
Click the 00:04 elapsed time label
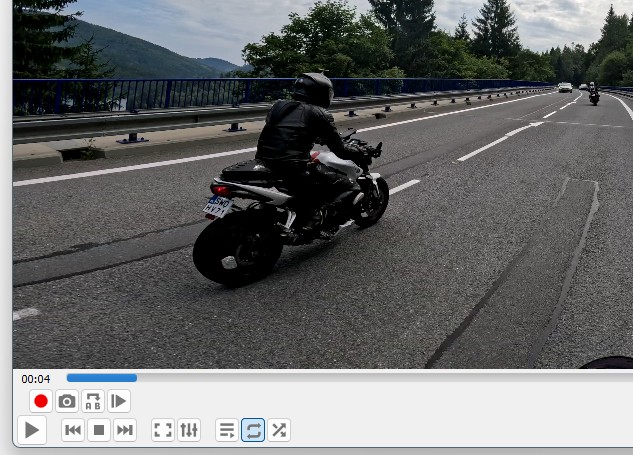coord(36,379)
